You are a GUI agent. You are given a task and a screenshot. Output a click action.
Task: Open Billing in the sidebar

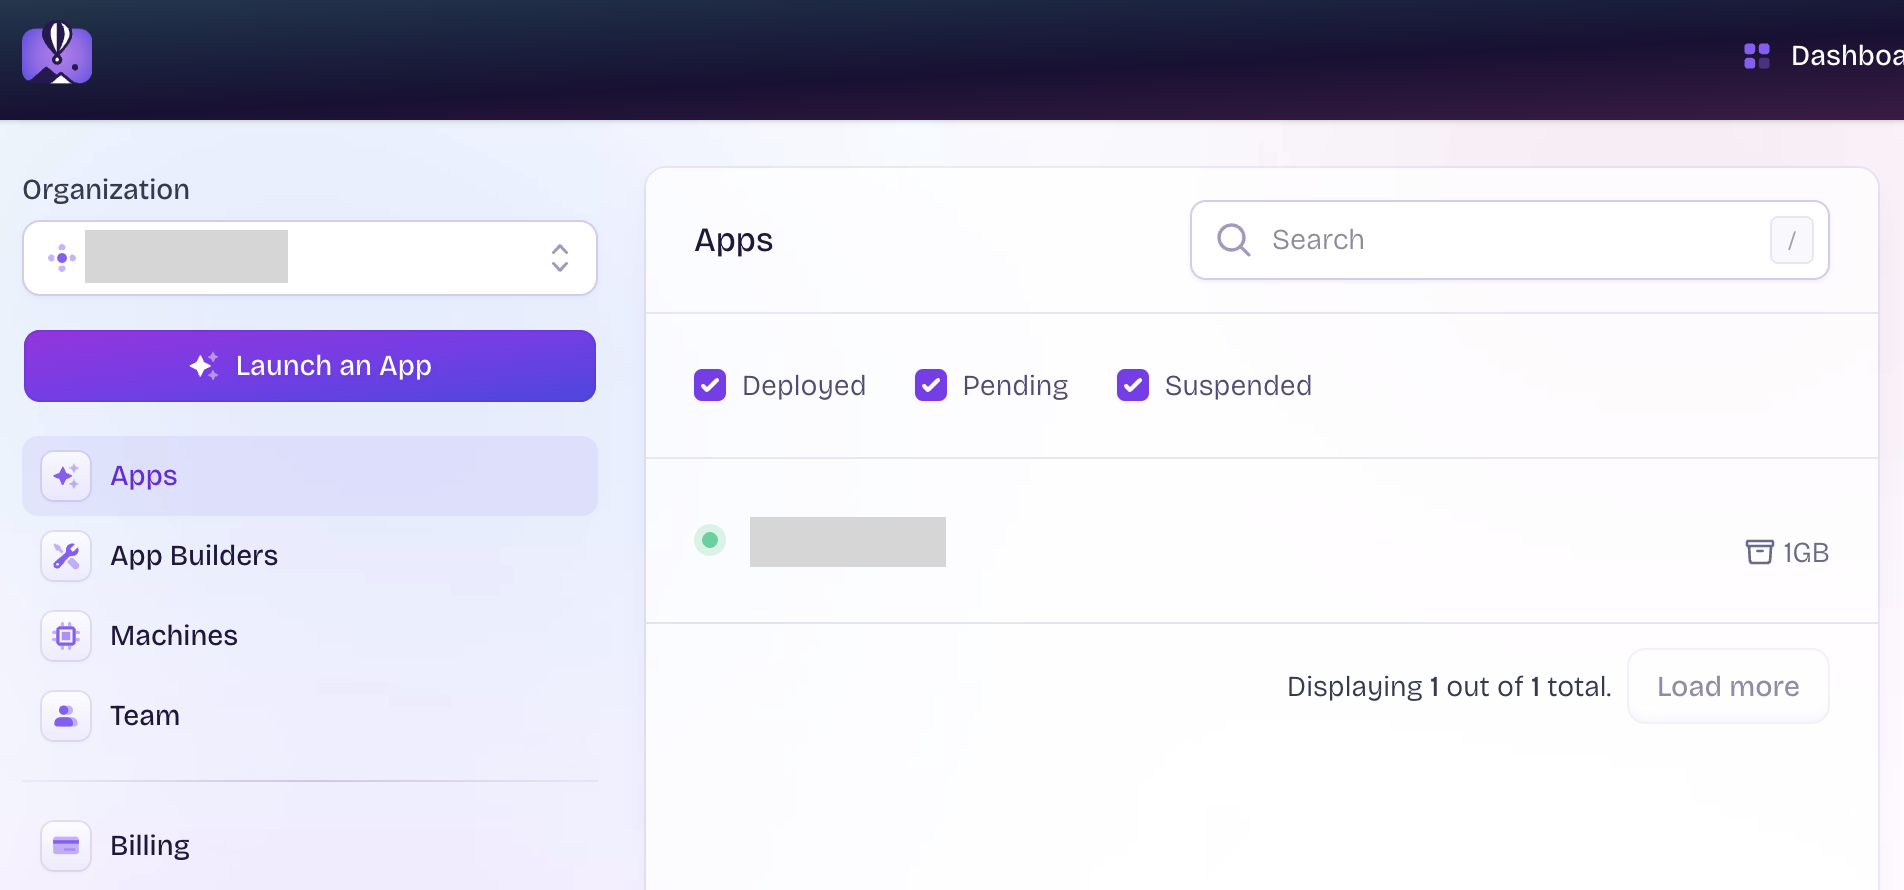coord(310,846)
